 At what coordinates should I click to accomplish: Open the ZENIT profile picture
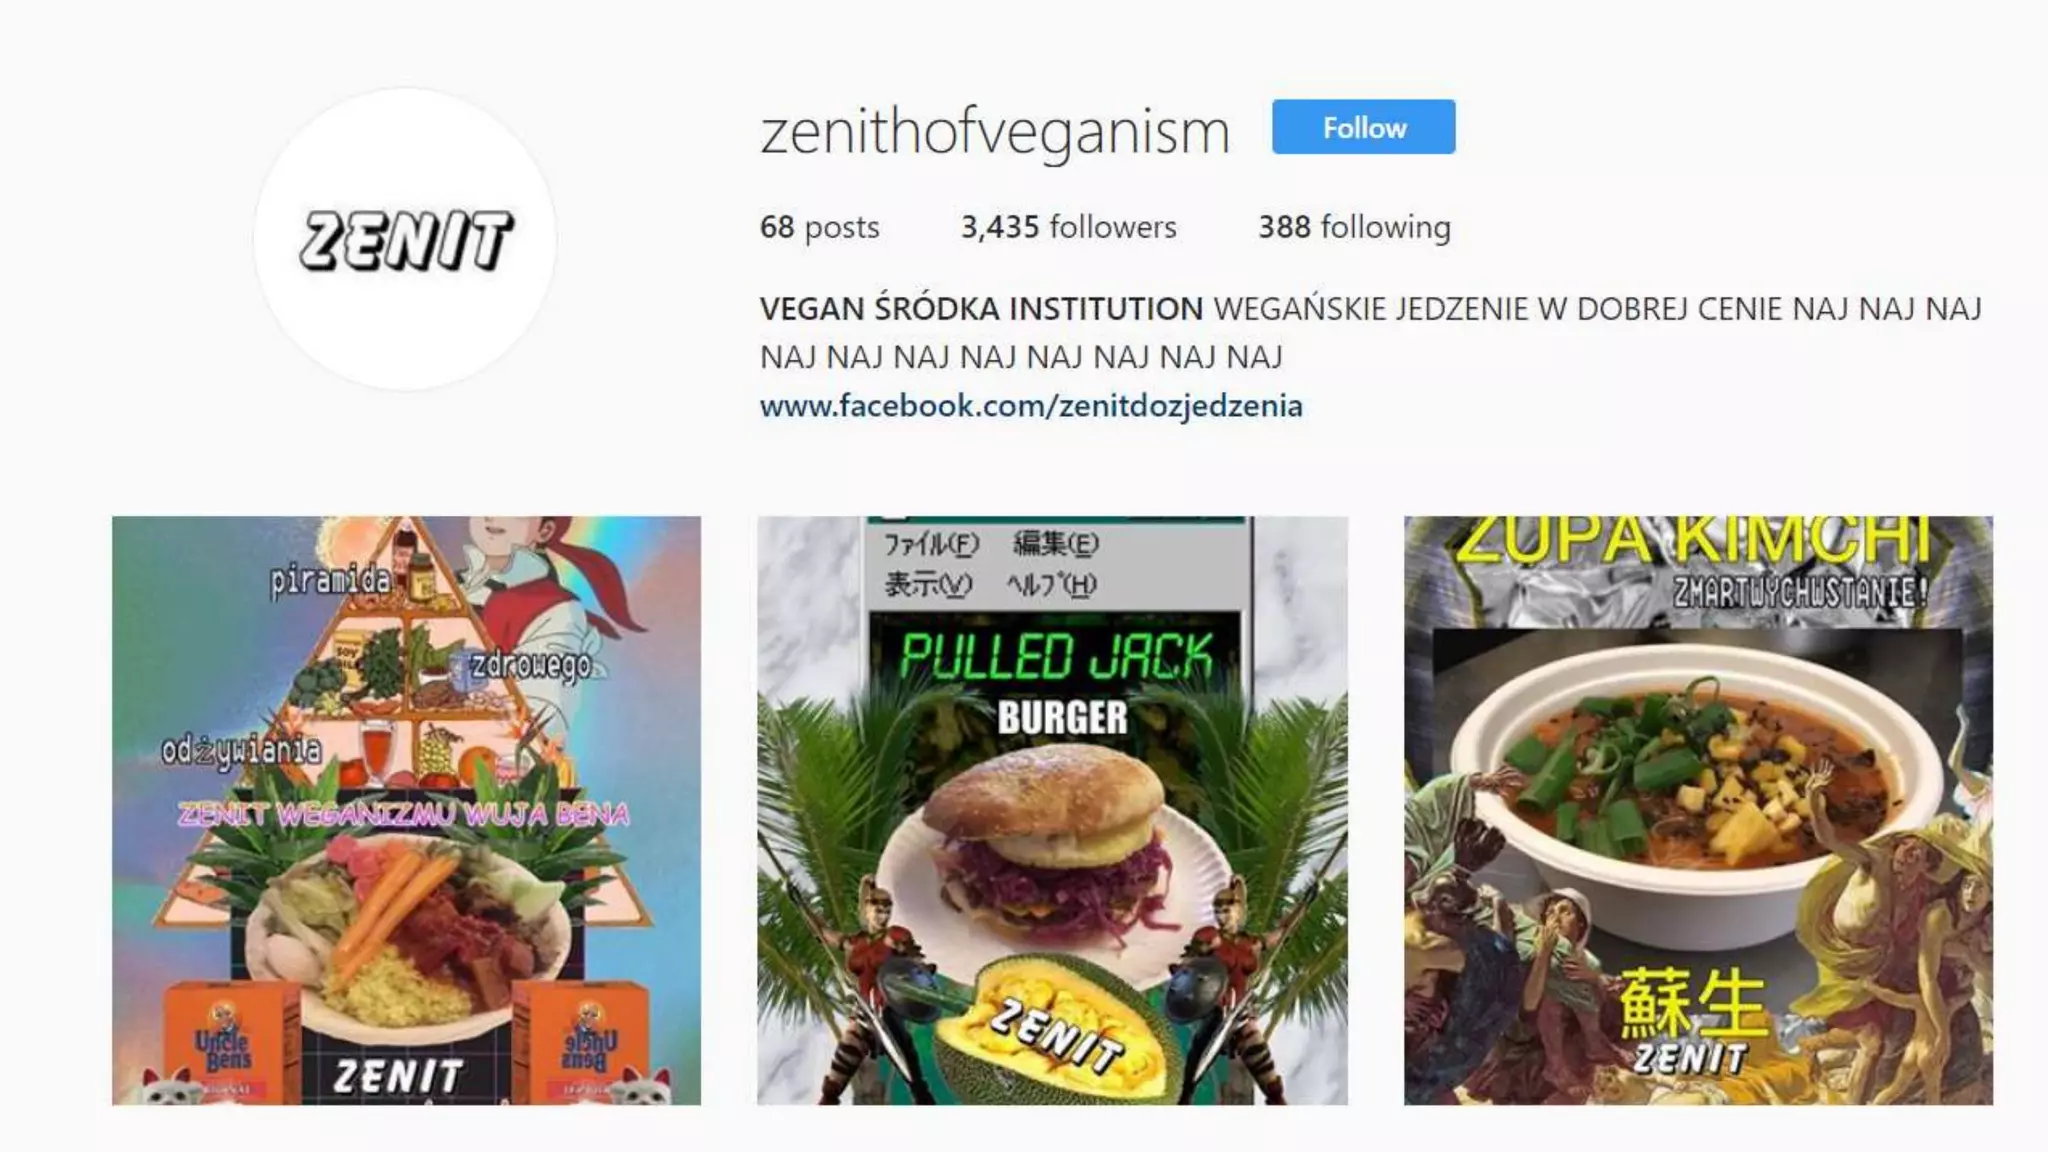pos(405,240)
